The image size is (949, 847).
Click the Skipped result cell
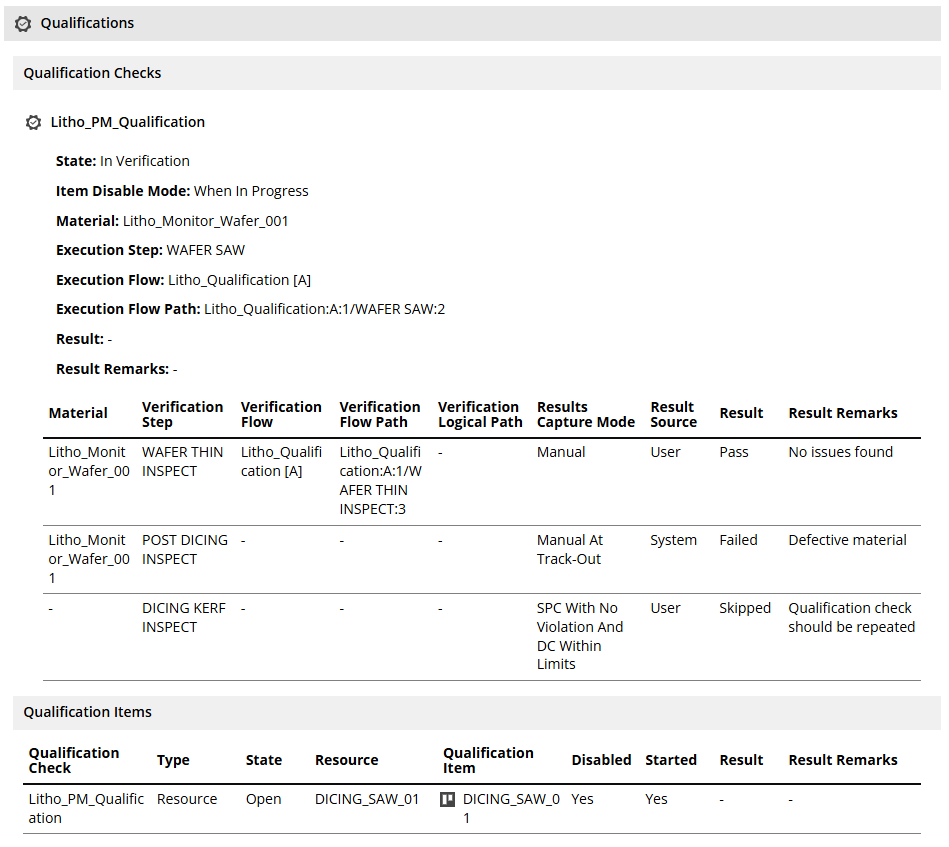point(745,608)
